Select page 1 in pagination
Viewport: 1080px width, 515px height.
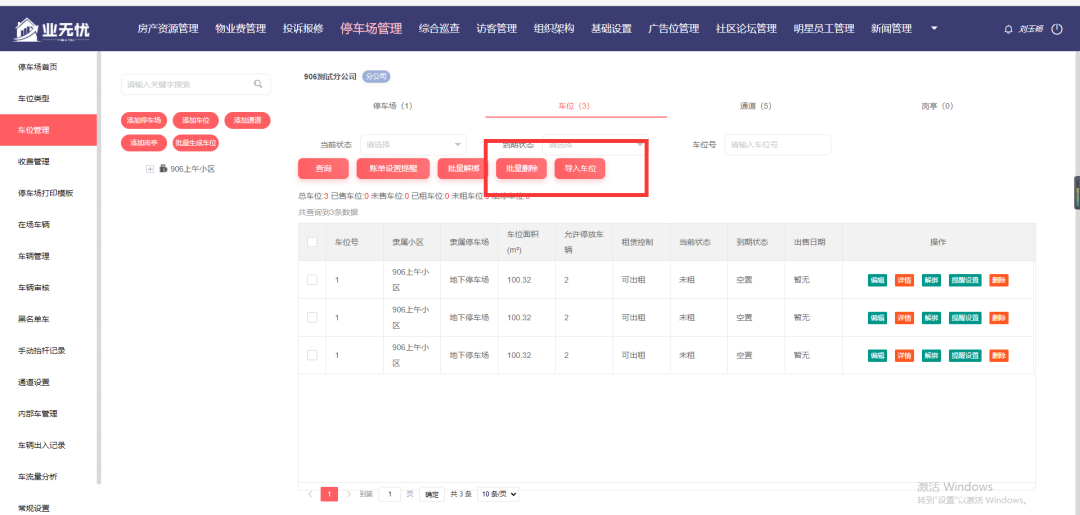click(x=329, y=494)
